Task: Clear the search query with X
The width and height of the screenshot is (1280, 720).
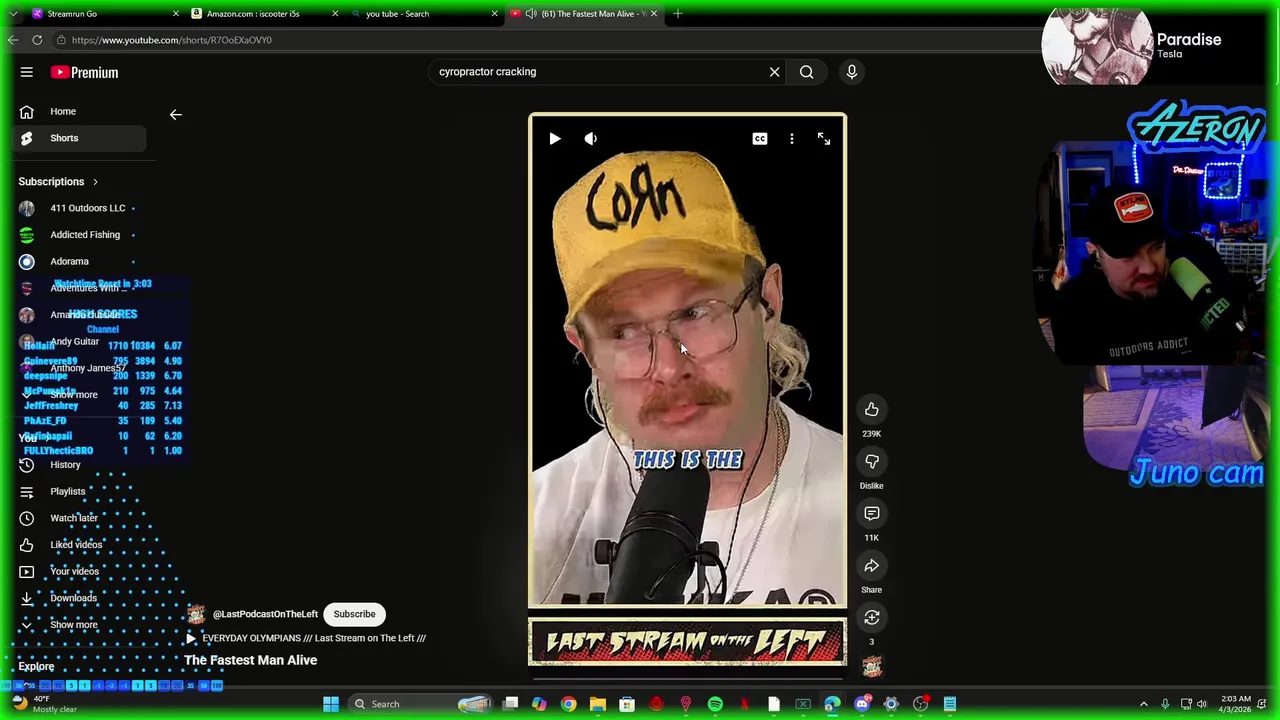Action: (774, 72)
